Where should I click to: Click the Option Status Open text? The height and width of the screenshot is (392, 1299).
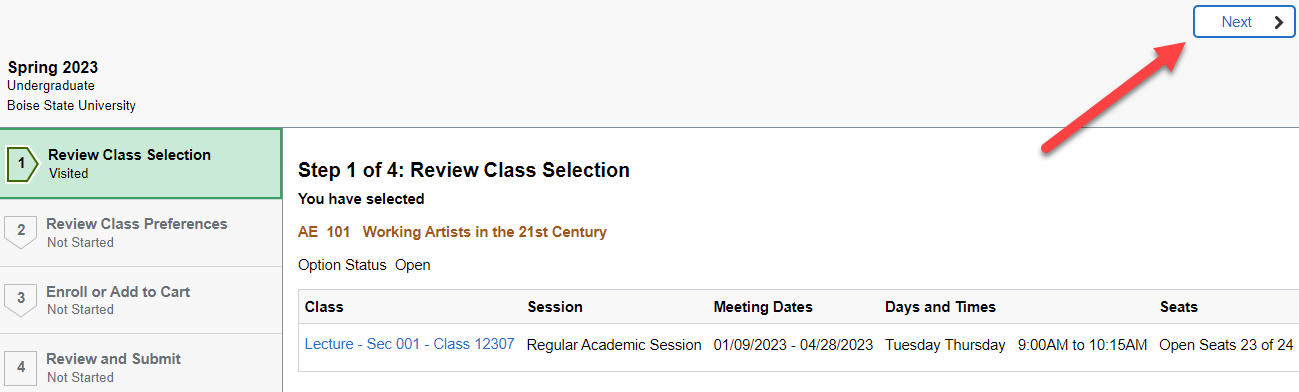click(x=364, y=265)
